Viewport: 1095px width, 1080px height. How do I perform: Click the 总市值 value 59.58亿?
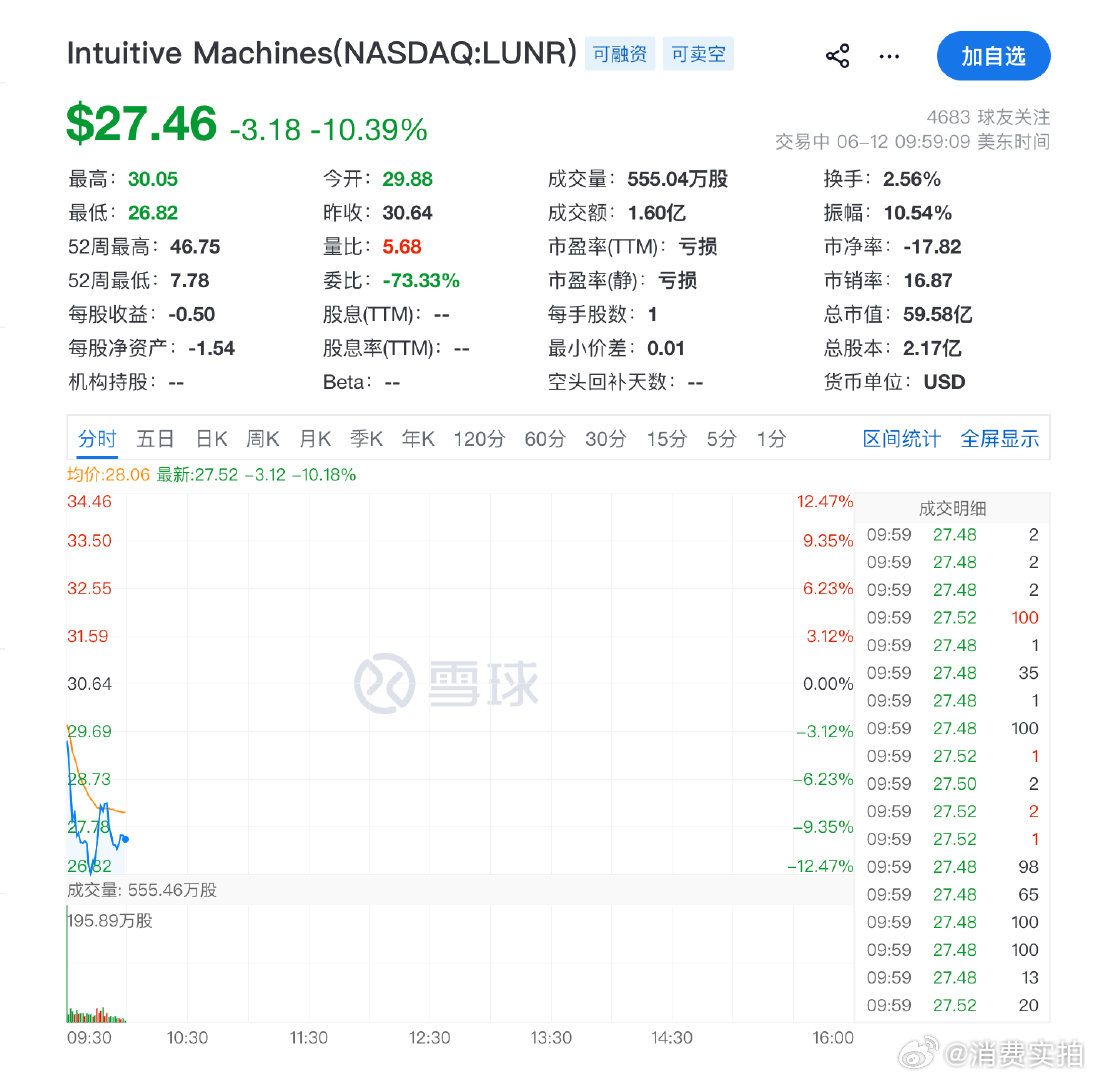point(937,314)
